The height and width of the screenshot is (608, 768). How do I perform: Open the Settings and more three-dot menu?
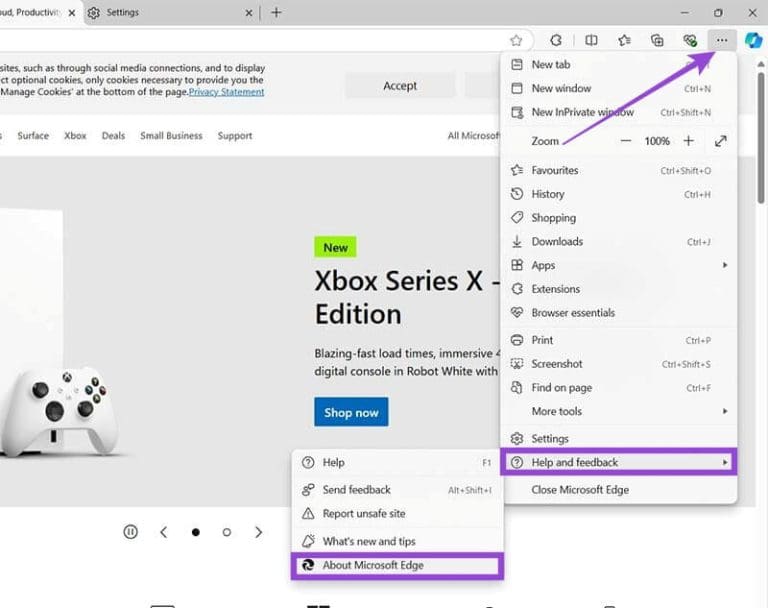[721, 40]
